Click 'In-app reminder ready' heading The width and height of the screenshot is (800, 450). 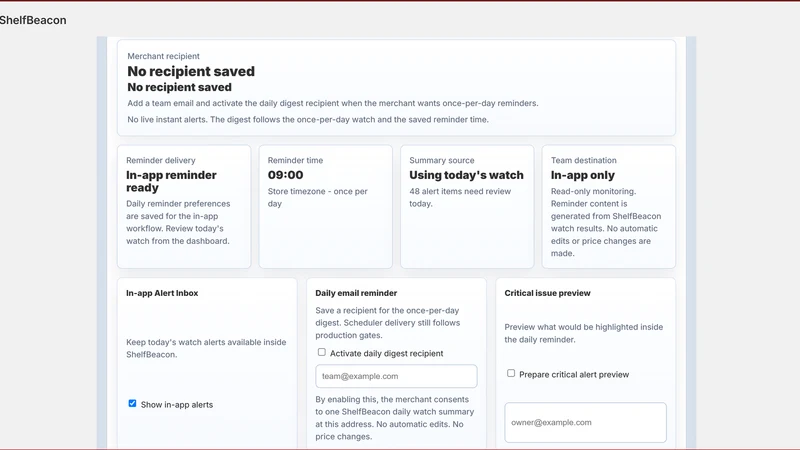tap(171, 181)
